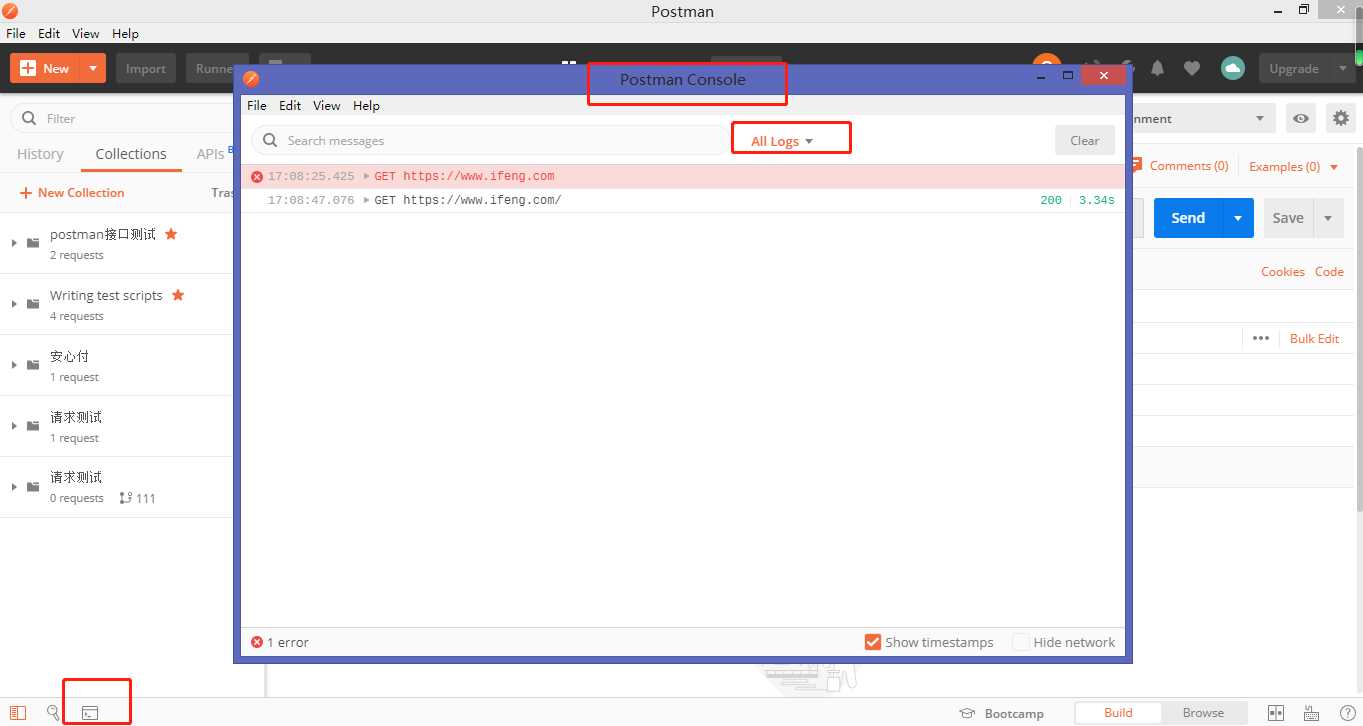Expand the 请求测试 collection with 1 request
Viewport: 1363px width, 726px height.
pyautogui.click(x=14, y=426)
